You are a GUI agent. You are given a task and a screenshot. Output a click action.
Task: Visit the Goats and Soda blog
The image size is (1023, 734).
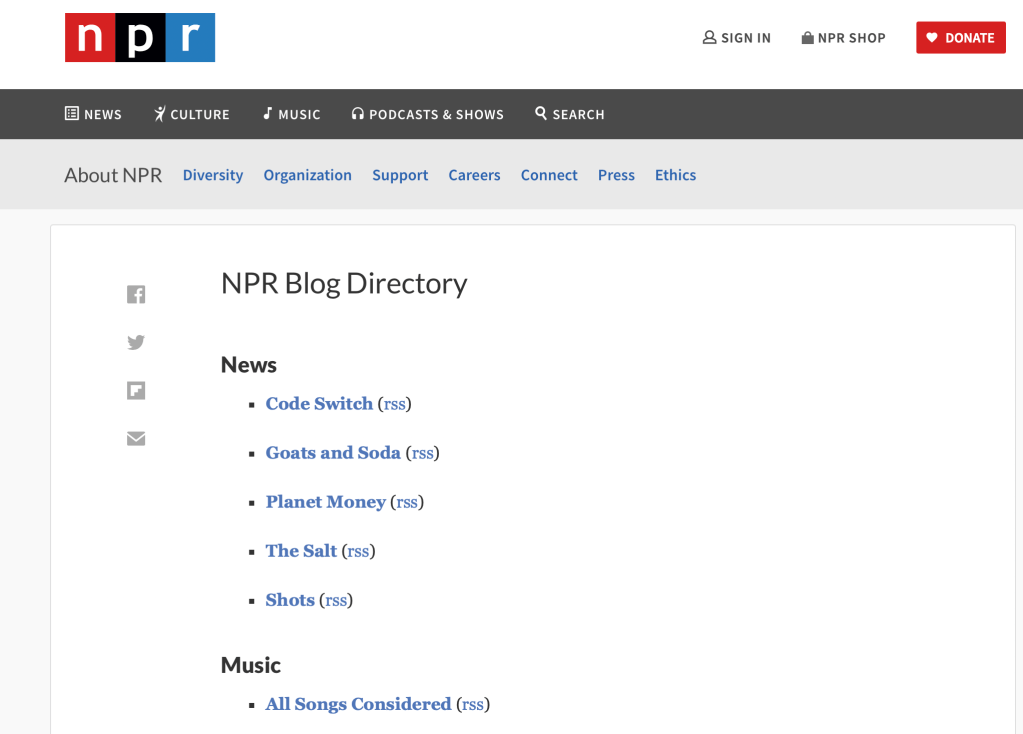[x=333, y=453]
